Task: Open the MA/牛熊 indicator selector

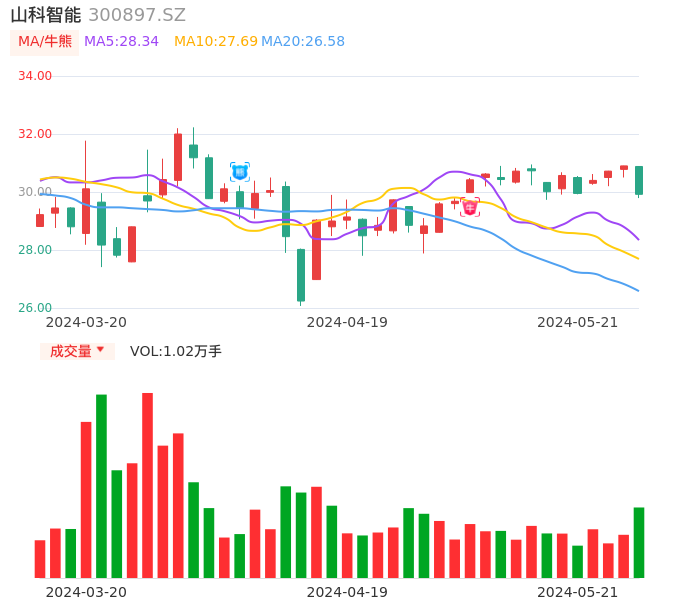Action: coord(45,42)
